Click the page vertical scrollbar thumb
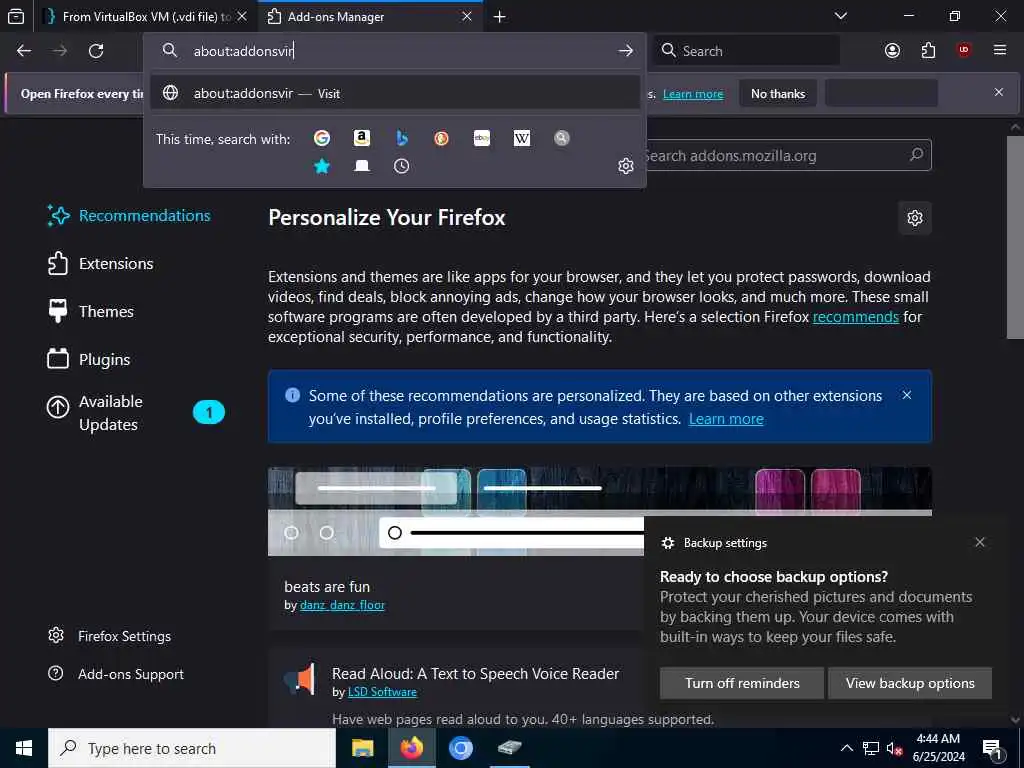The height and width of the screenshot is (768, 1024). coord(1015,236)
